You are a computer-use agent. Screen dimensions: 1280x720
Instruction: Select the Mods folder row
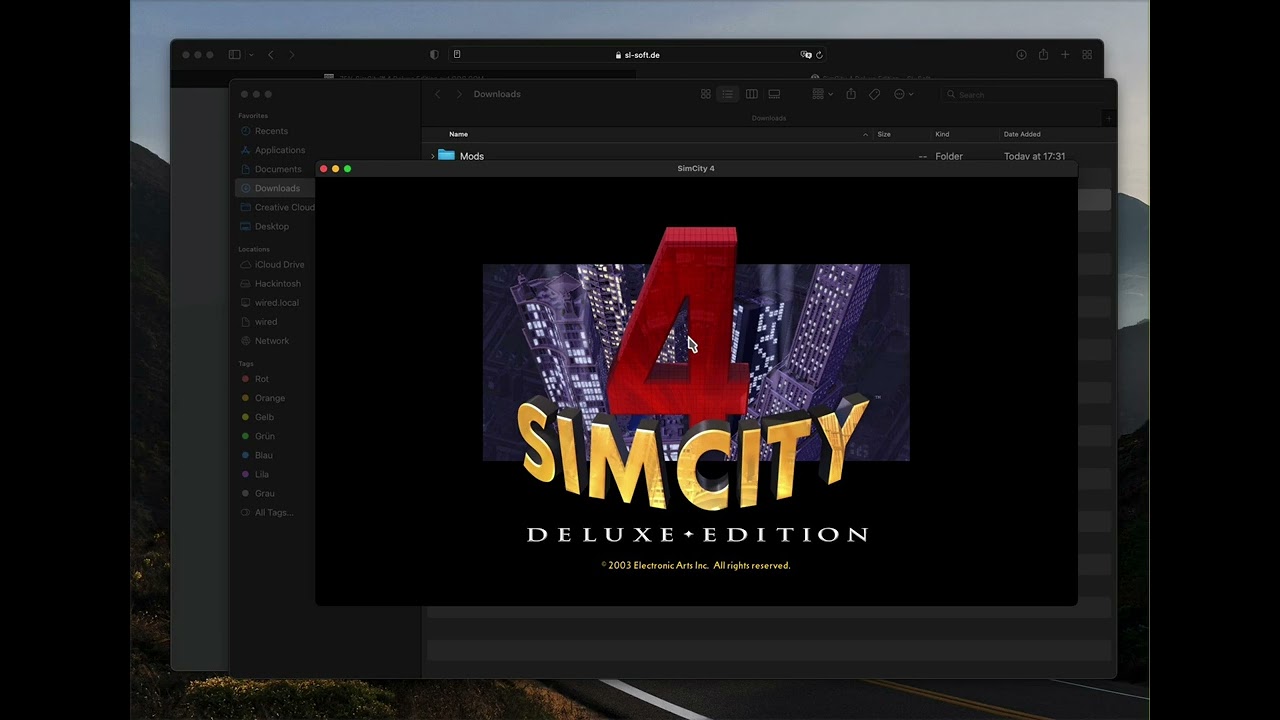(770, 156)
